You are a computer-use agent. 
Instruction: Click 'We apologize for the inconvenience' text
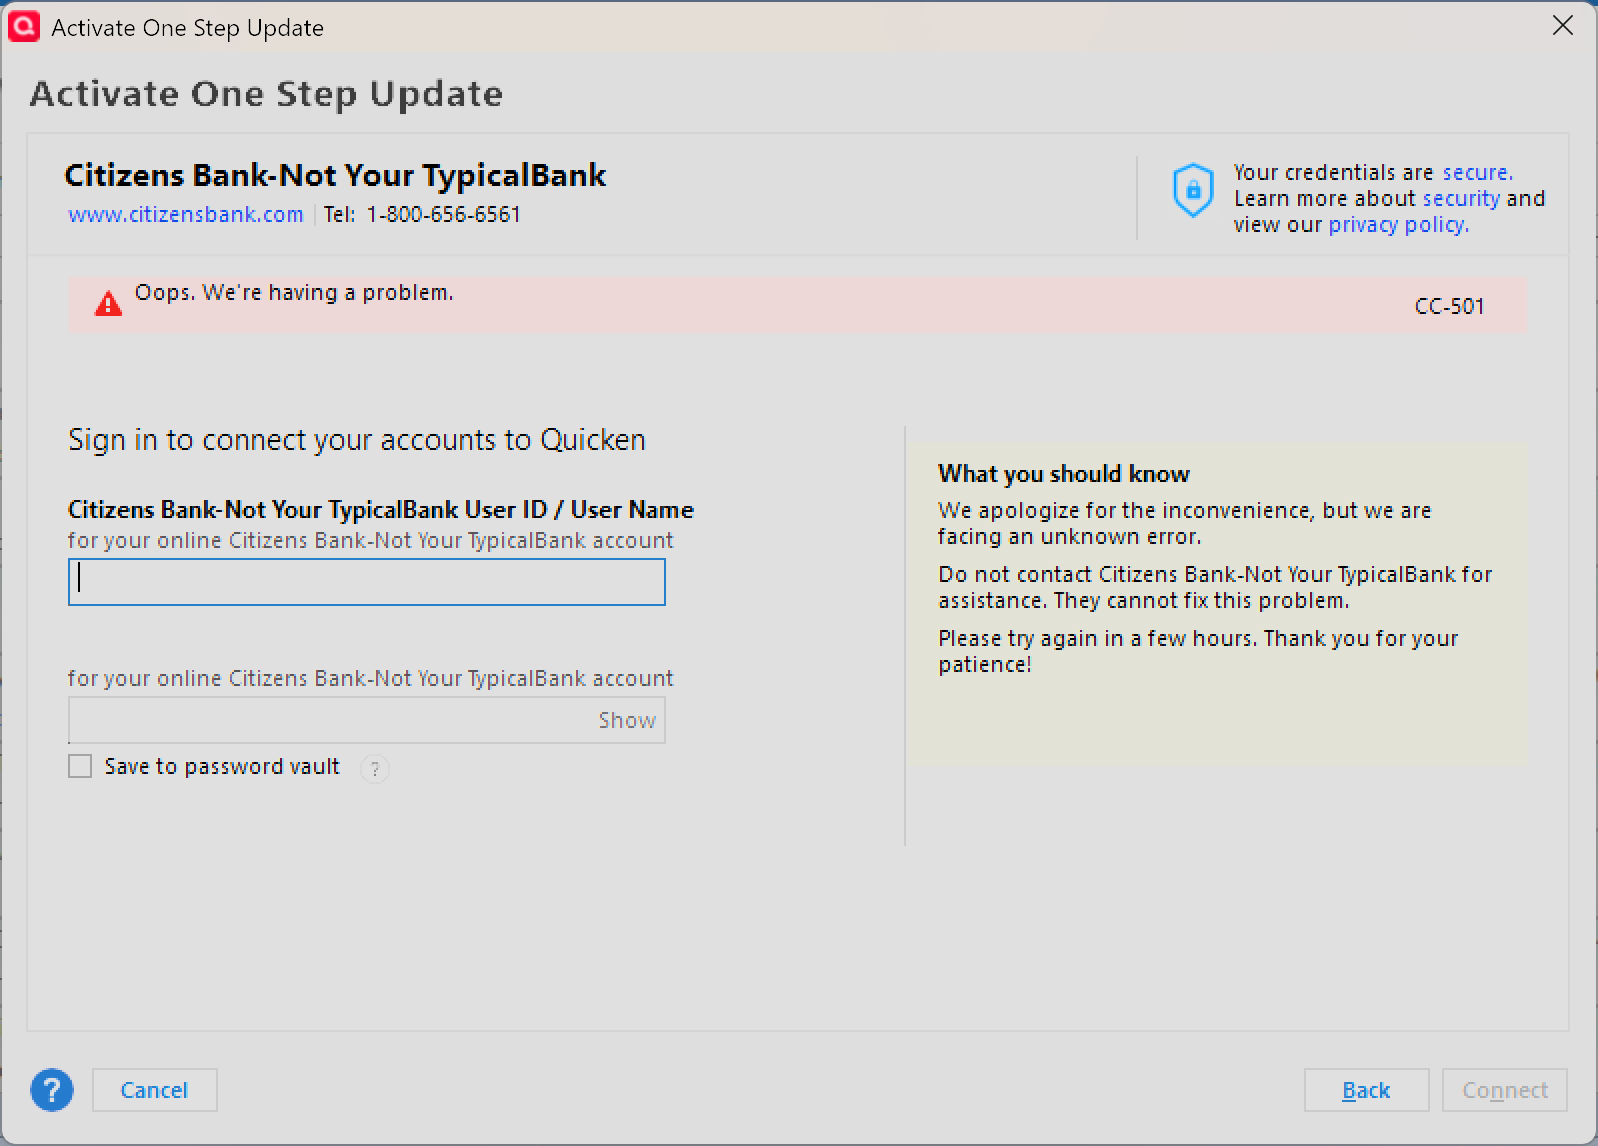click(1185, 523)
